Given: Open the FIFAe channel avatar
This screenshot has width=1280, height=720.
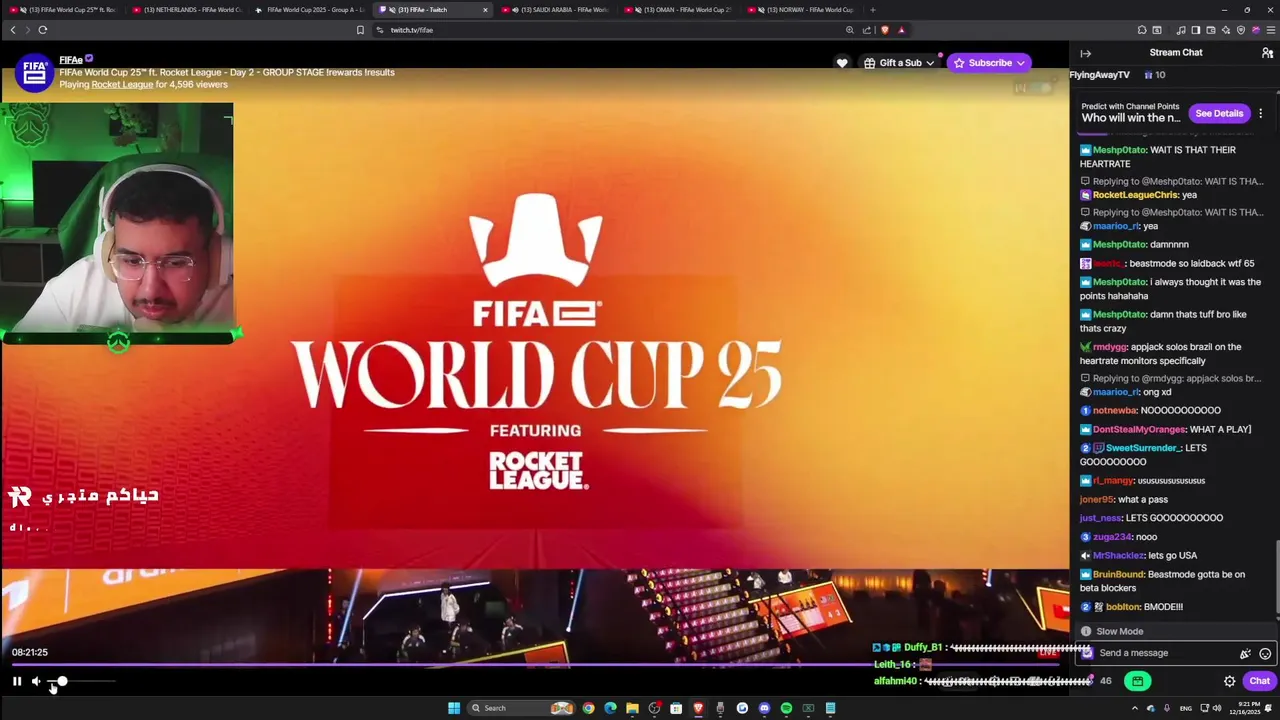Looking at the screenshot, I should 35,72.
